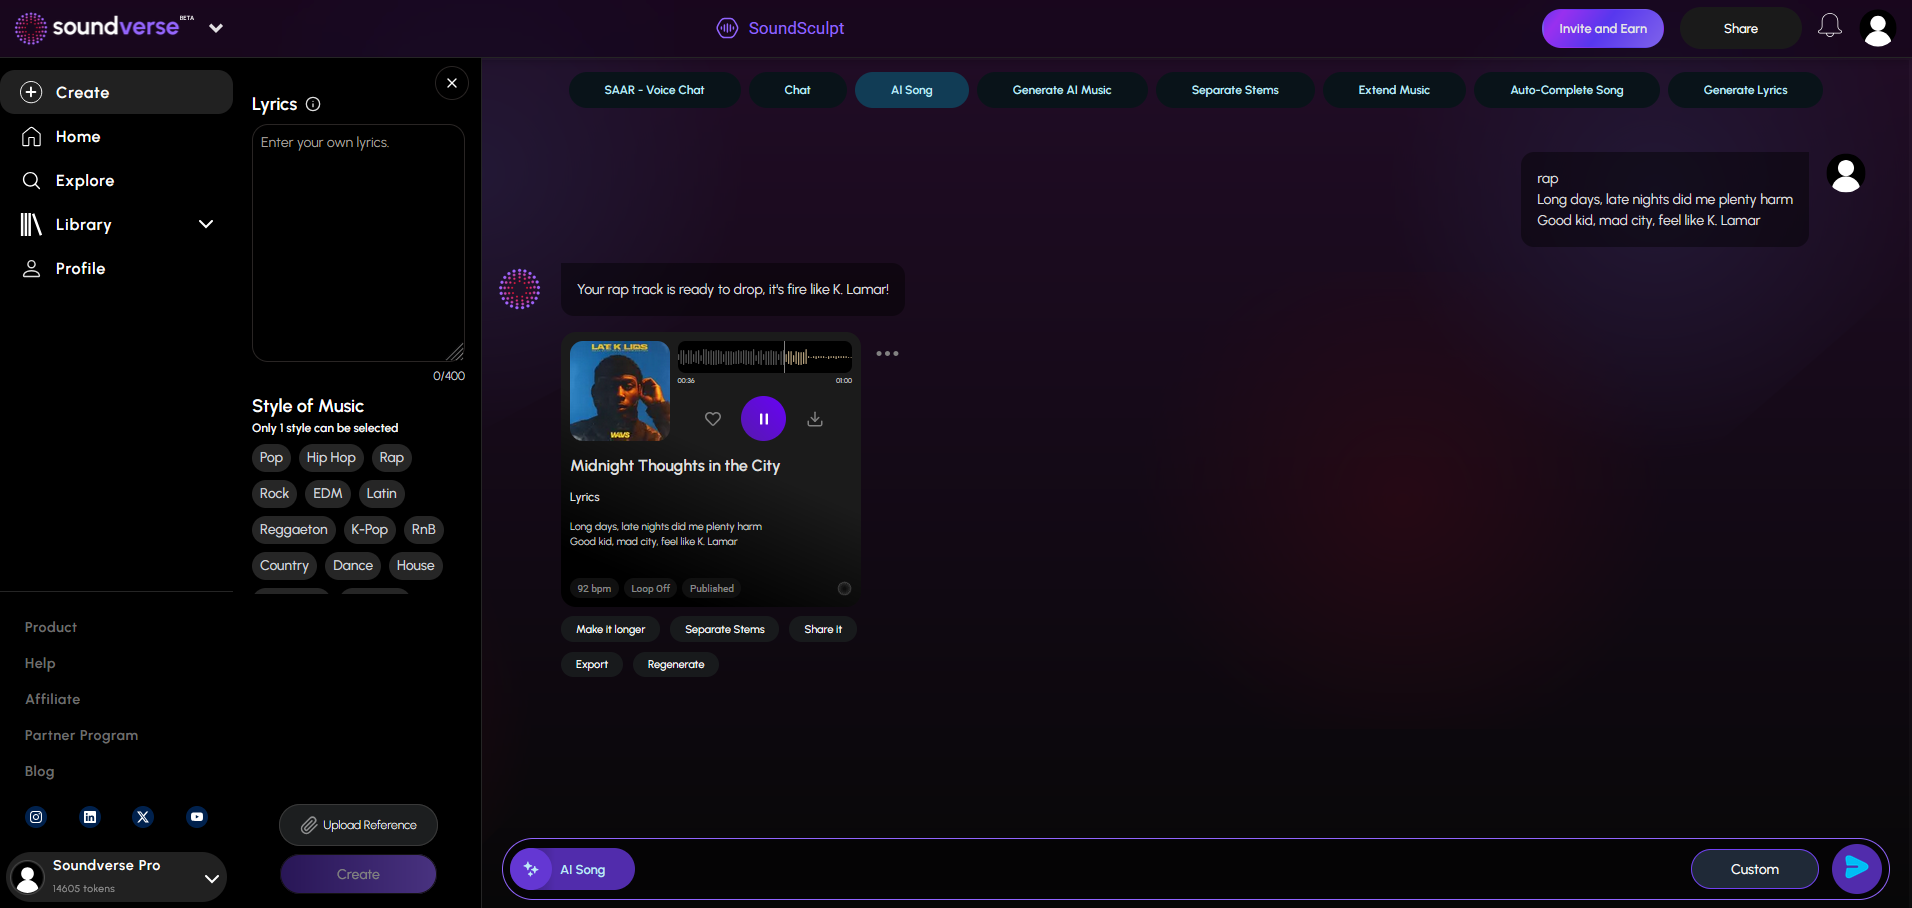The height and width of the screenshot is (908, 1912).
Task: Click the Lyrics info icon
Action: pos(313,104)
